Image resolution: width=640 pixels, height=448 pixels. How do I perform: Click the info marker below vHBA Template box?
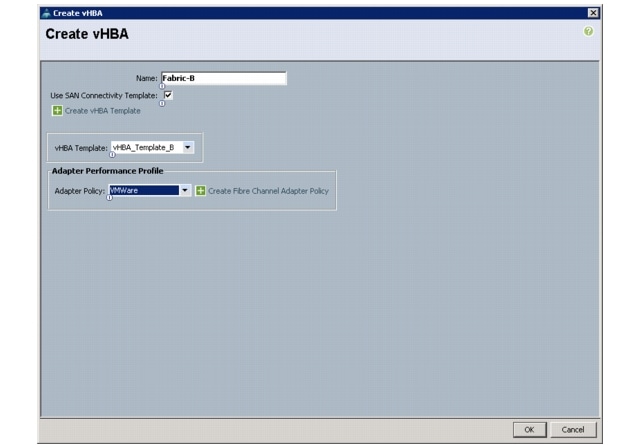point(112,155)
